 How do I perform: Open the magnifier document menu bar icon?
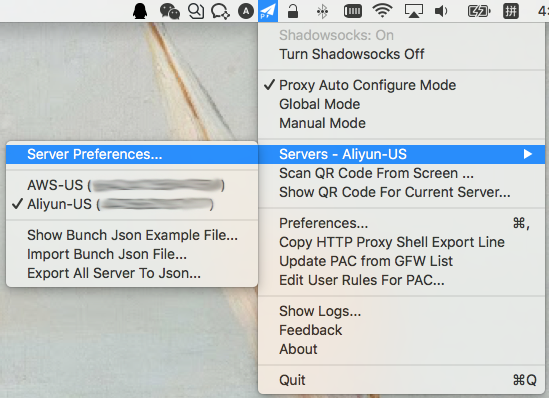point(196,11)
